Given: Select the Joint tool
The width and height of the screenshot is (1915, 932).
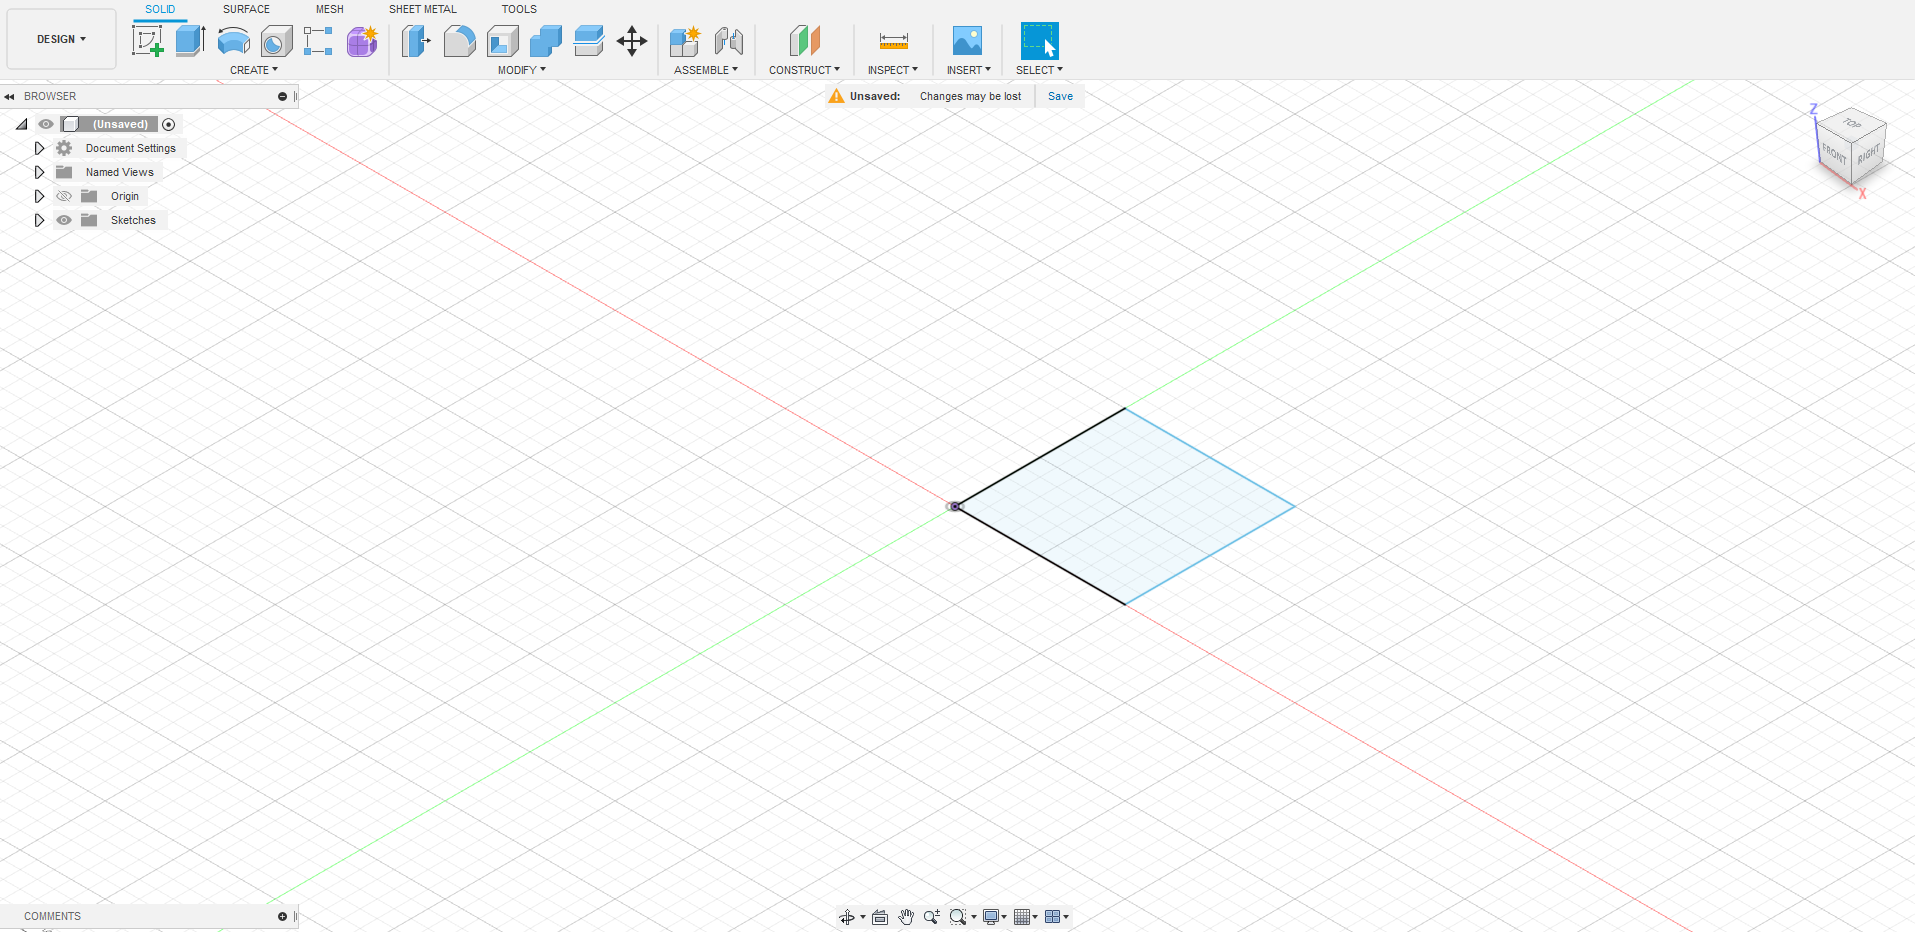Looking at the screenshot, I should (729, 41).
